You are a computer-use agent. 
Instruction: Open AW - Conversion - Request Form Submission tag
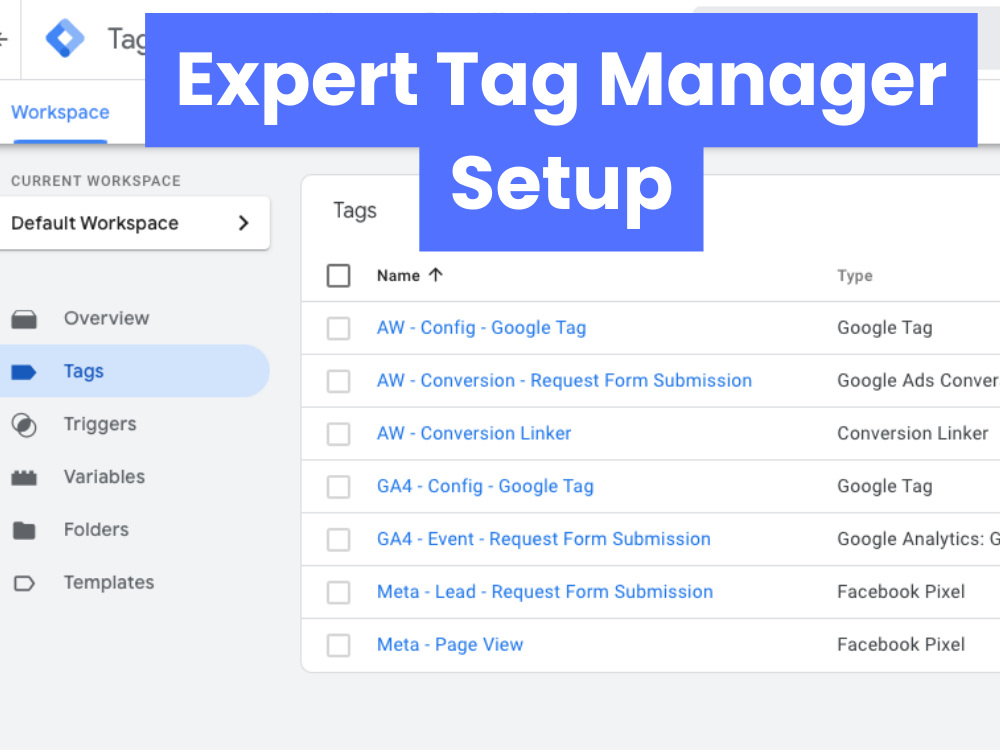tap(564, 381)
